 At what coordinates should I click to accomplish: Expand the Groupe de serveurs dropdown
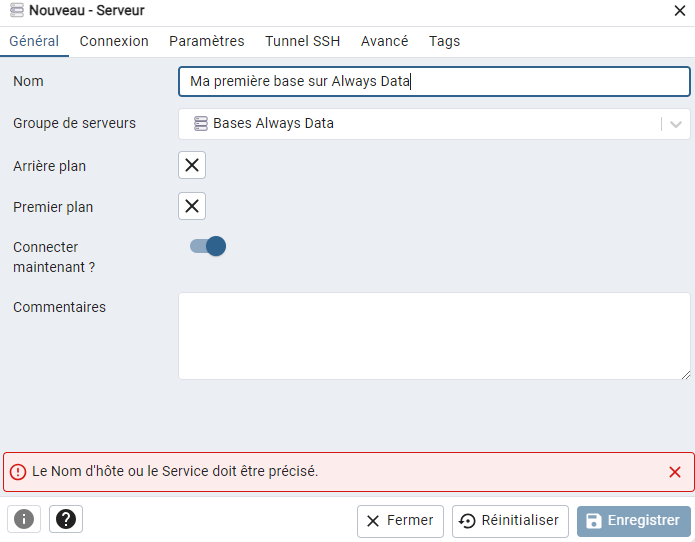point(676,124)
